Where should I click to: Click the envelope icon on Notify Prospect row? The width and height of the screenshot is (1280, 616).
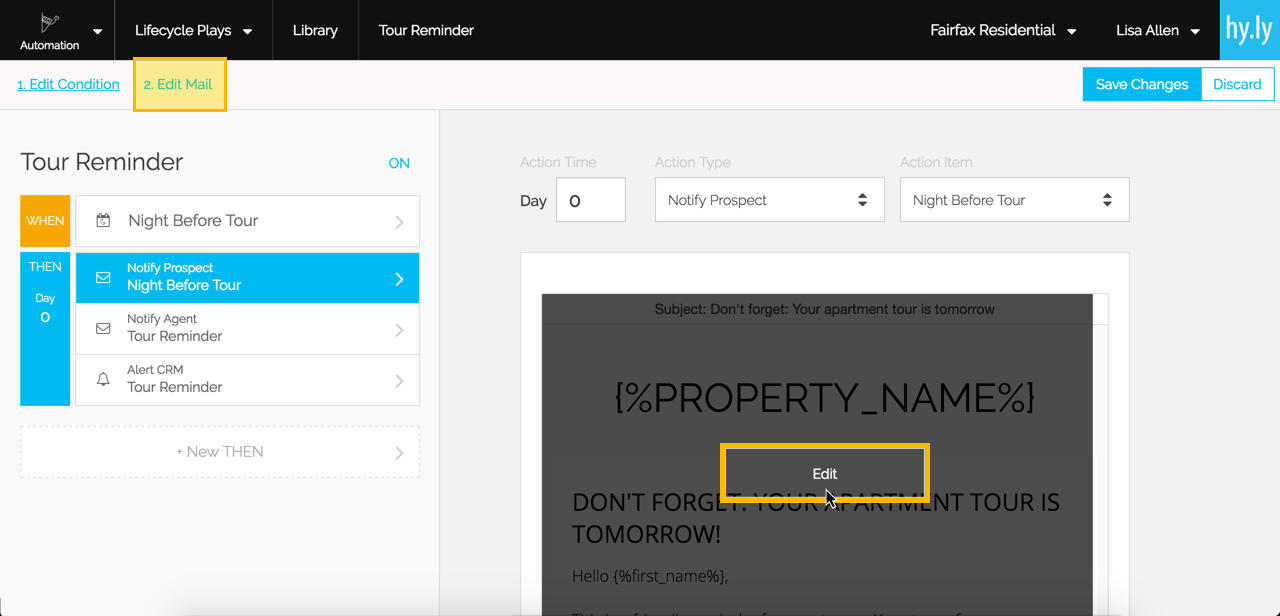[103, 278]
